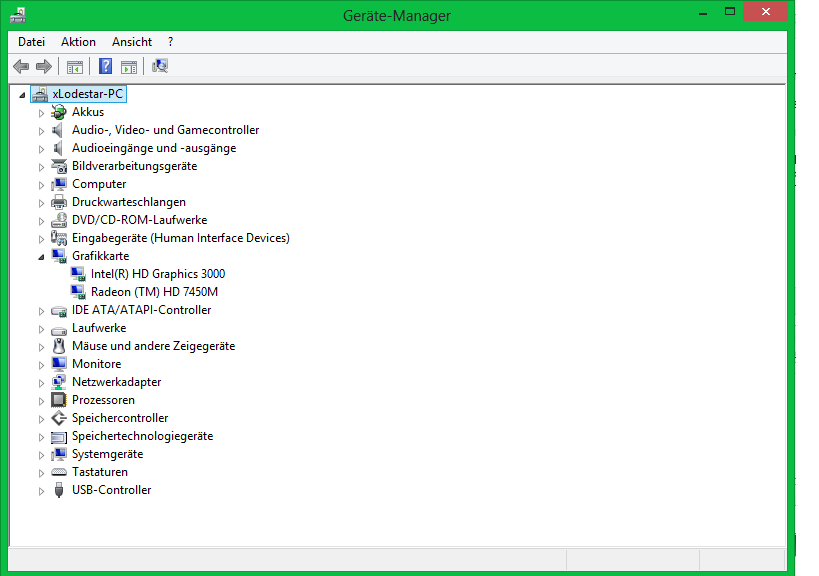Expand the Laufwerke category

[x=41, y=329]
